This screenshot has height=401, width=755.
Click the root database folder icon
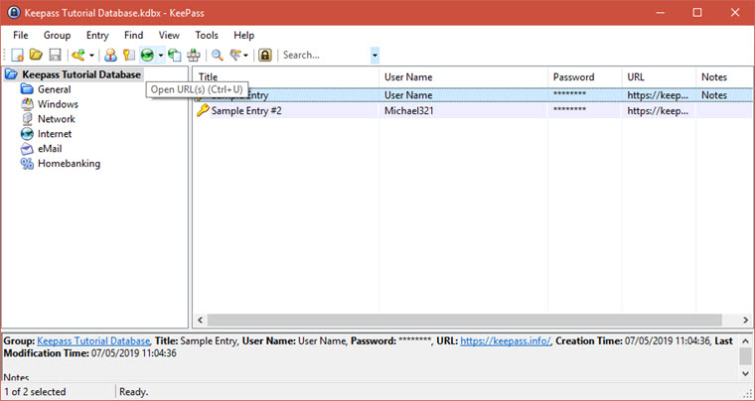coord(11,75)
